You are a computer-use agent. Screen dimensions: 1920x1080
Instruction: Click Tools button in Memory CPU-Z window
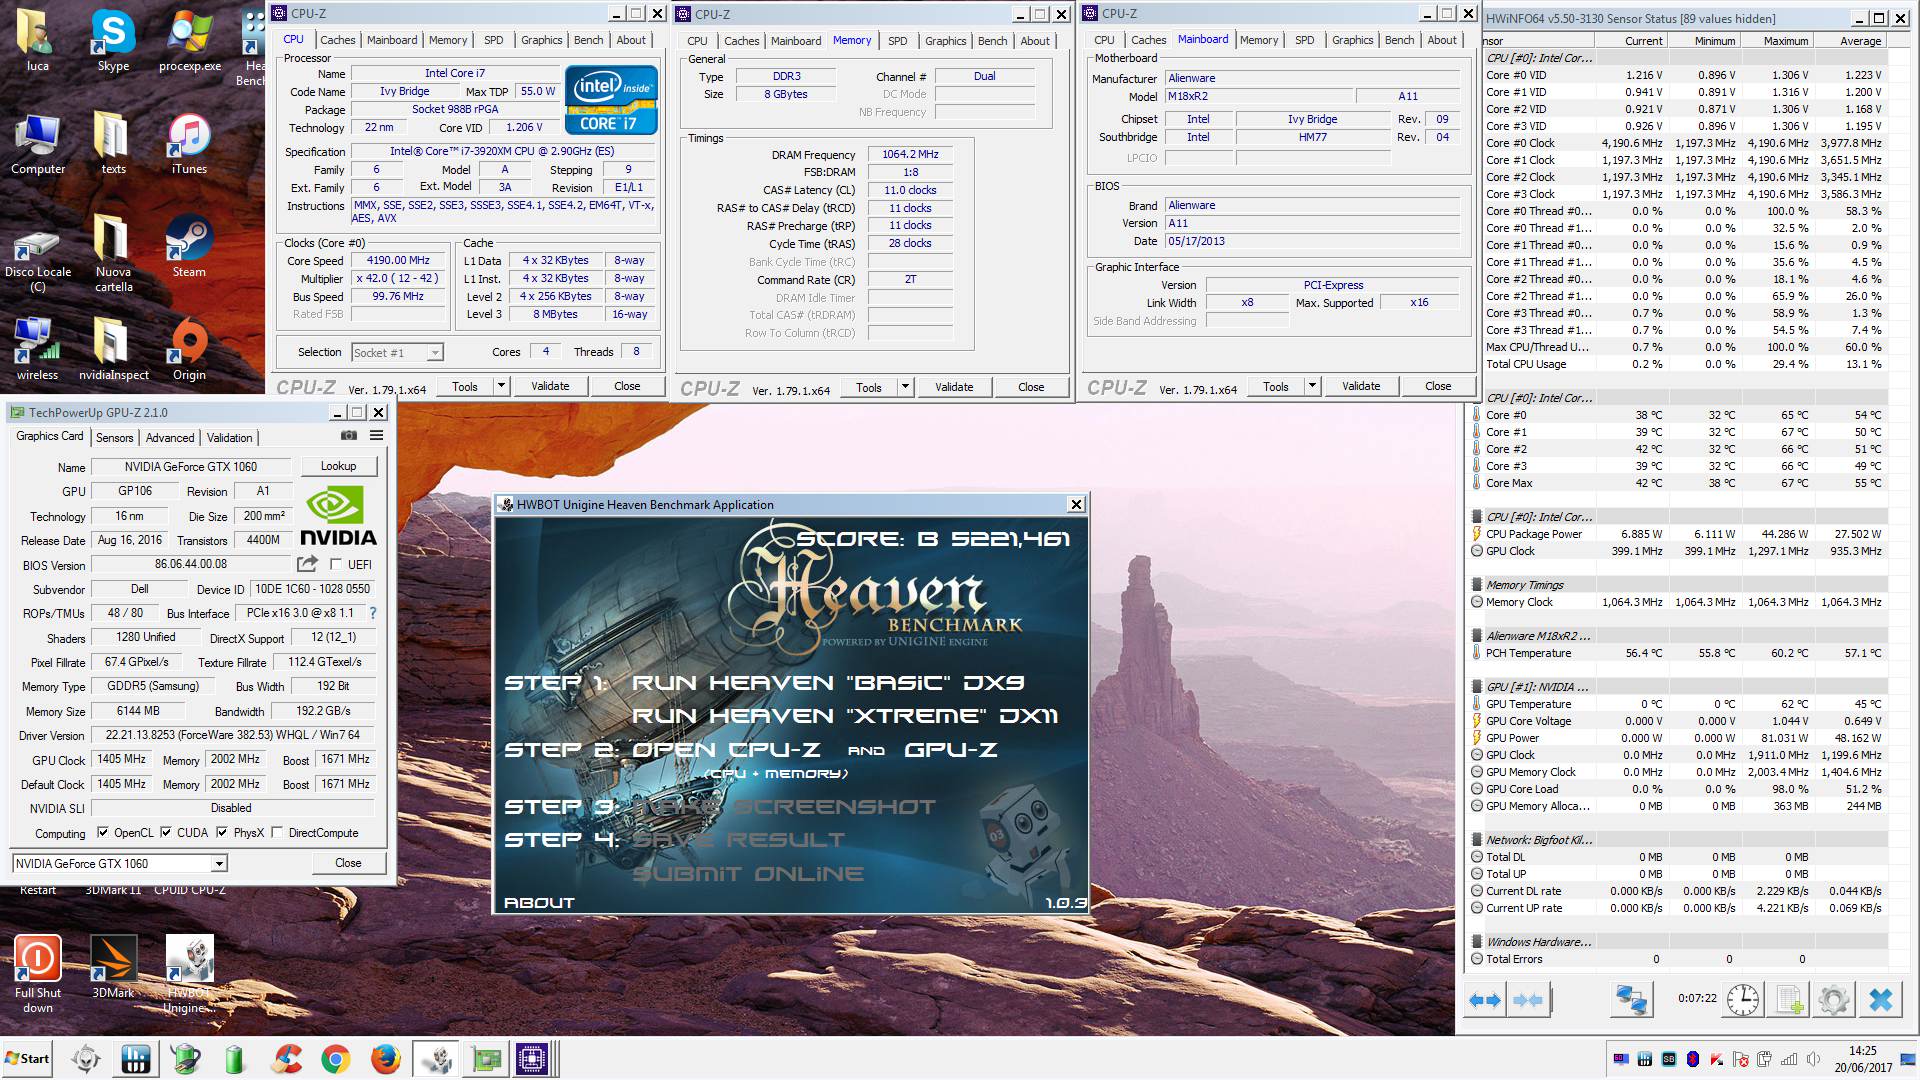click(868, 387)
